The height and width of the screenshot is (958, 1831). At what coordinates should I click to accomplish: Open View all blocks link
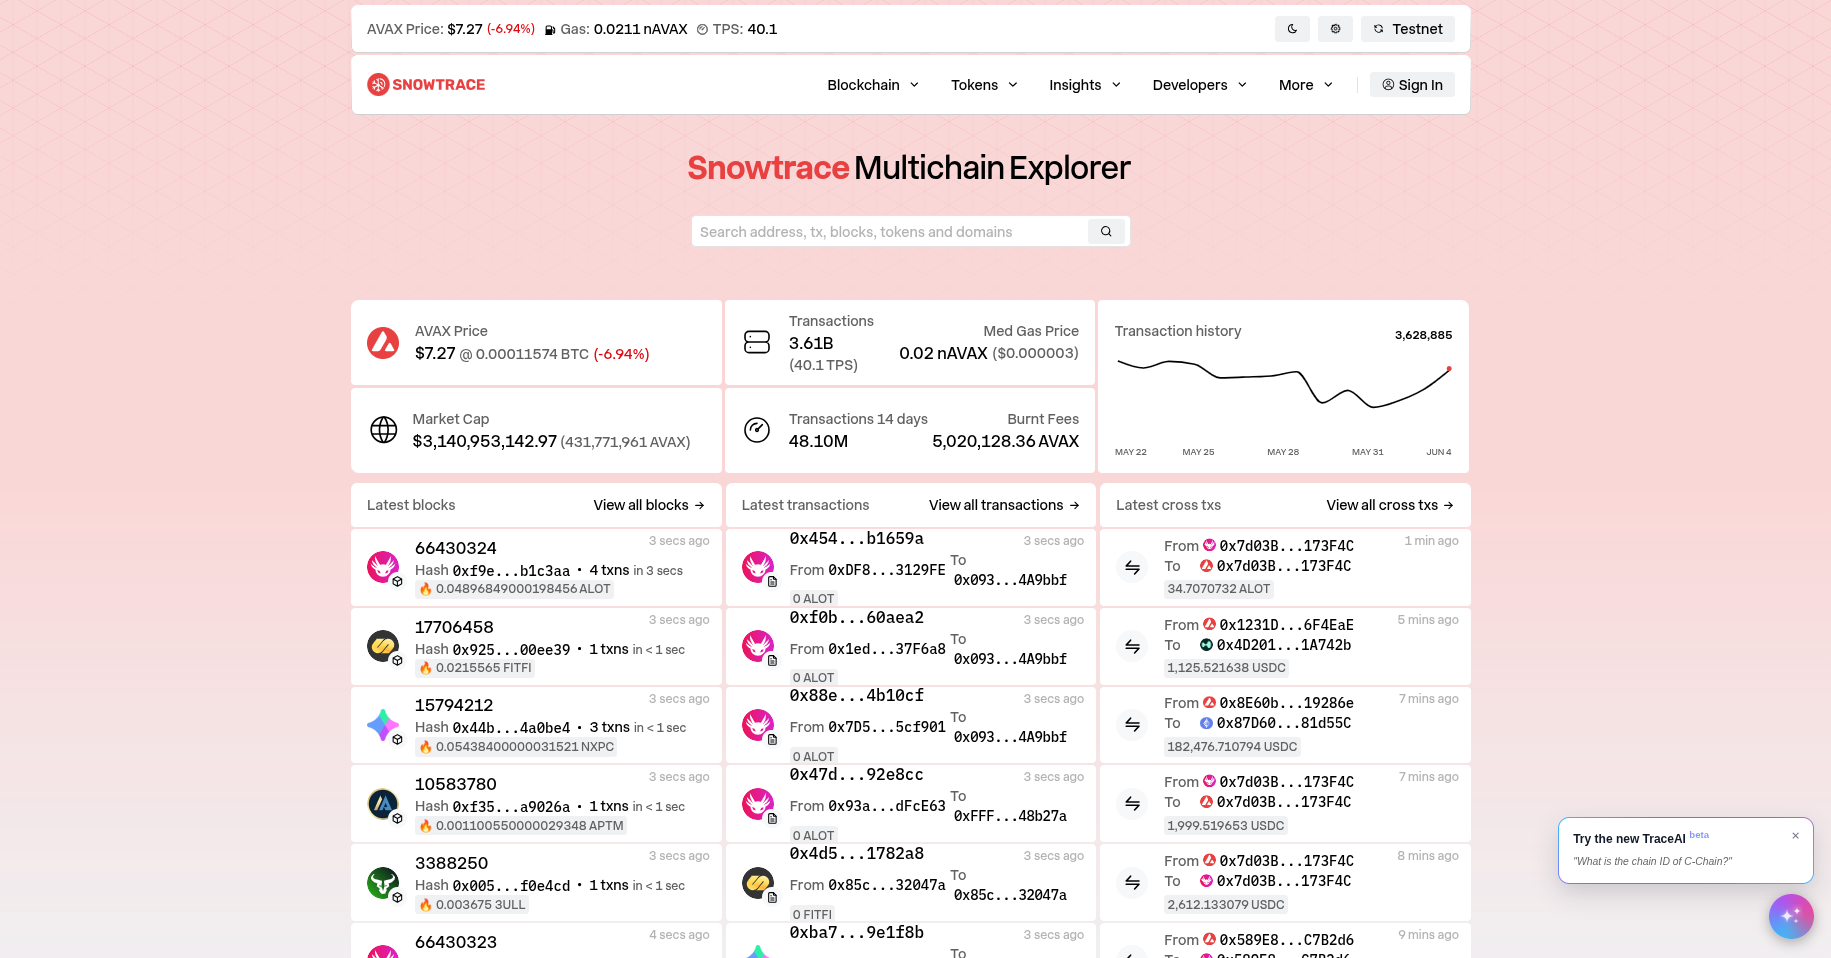[649, 505]
